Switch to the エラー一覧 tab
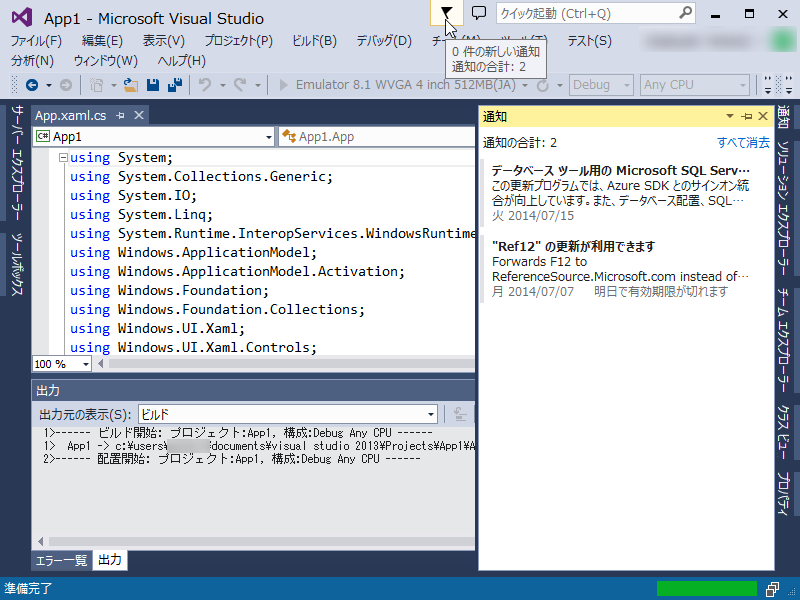Screen dimensions: 800x600 click(61, 561)
